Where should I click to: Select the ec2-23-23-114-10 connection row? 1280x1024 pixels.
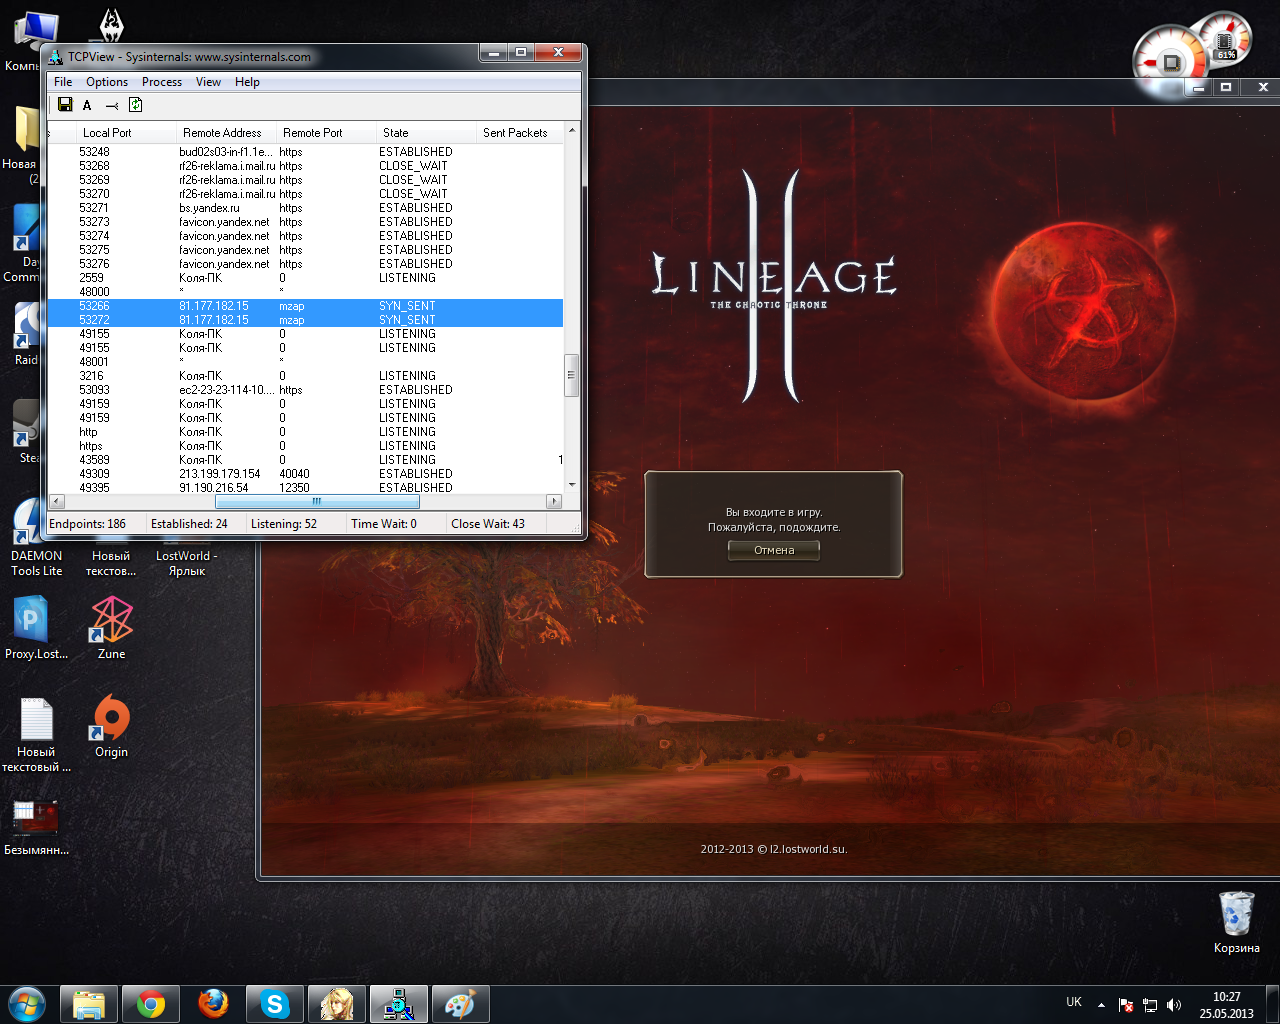coord(305,390)
